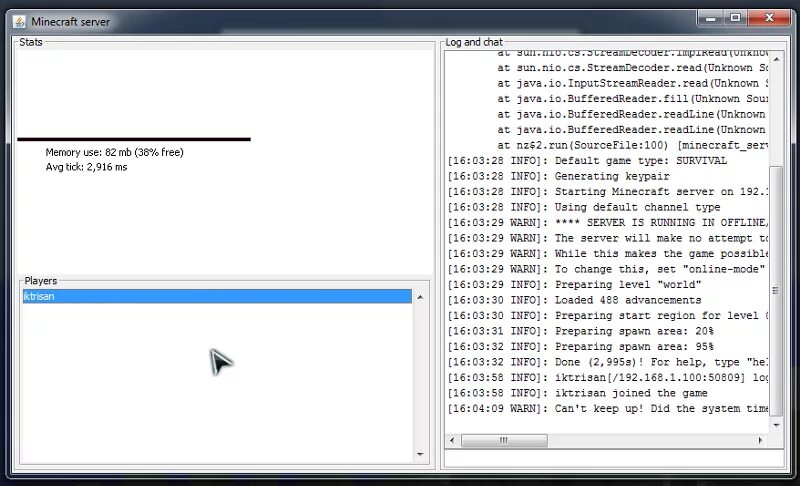Click log line "Preparing spawn area: 95%"
Image resolution: width=800 pixels, height=486 pixels.
(x=581, y=346)
